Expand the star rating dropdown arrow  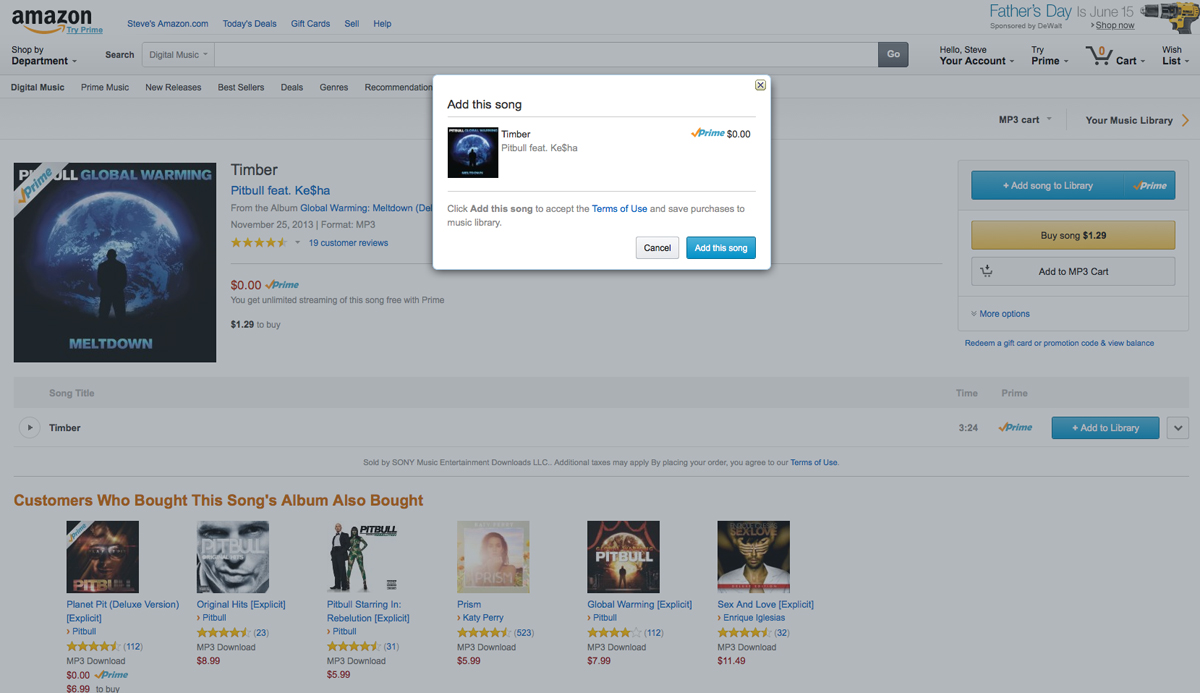point(297,243)
